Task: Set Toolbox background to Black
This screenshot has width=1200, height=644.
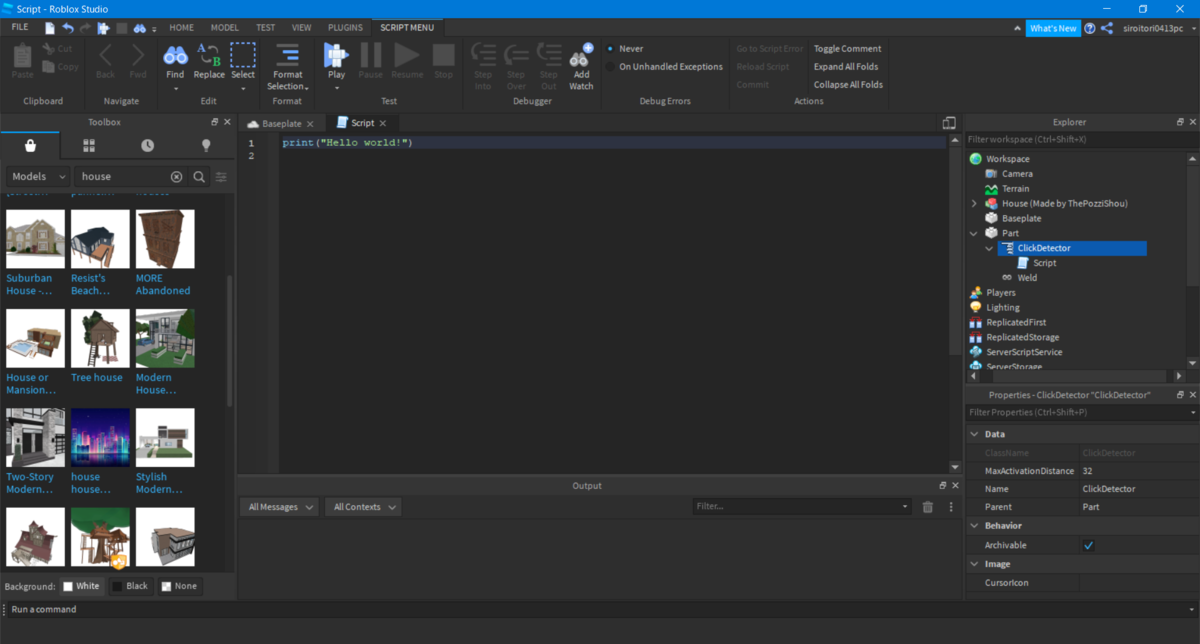Action: pyautogui.click(x=130, y=586)
